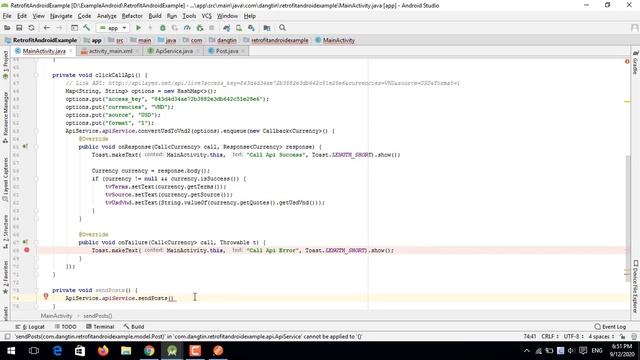
Task: Click the sendPosts() breadcrumb below the editor
Action: point(98,316)
